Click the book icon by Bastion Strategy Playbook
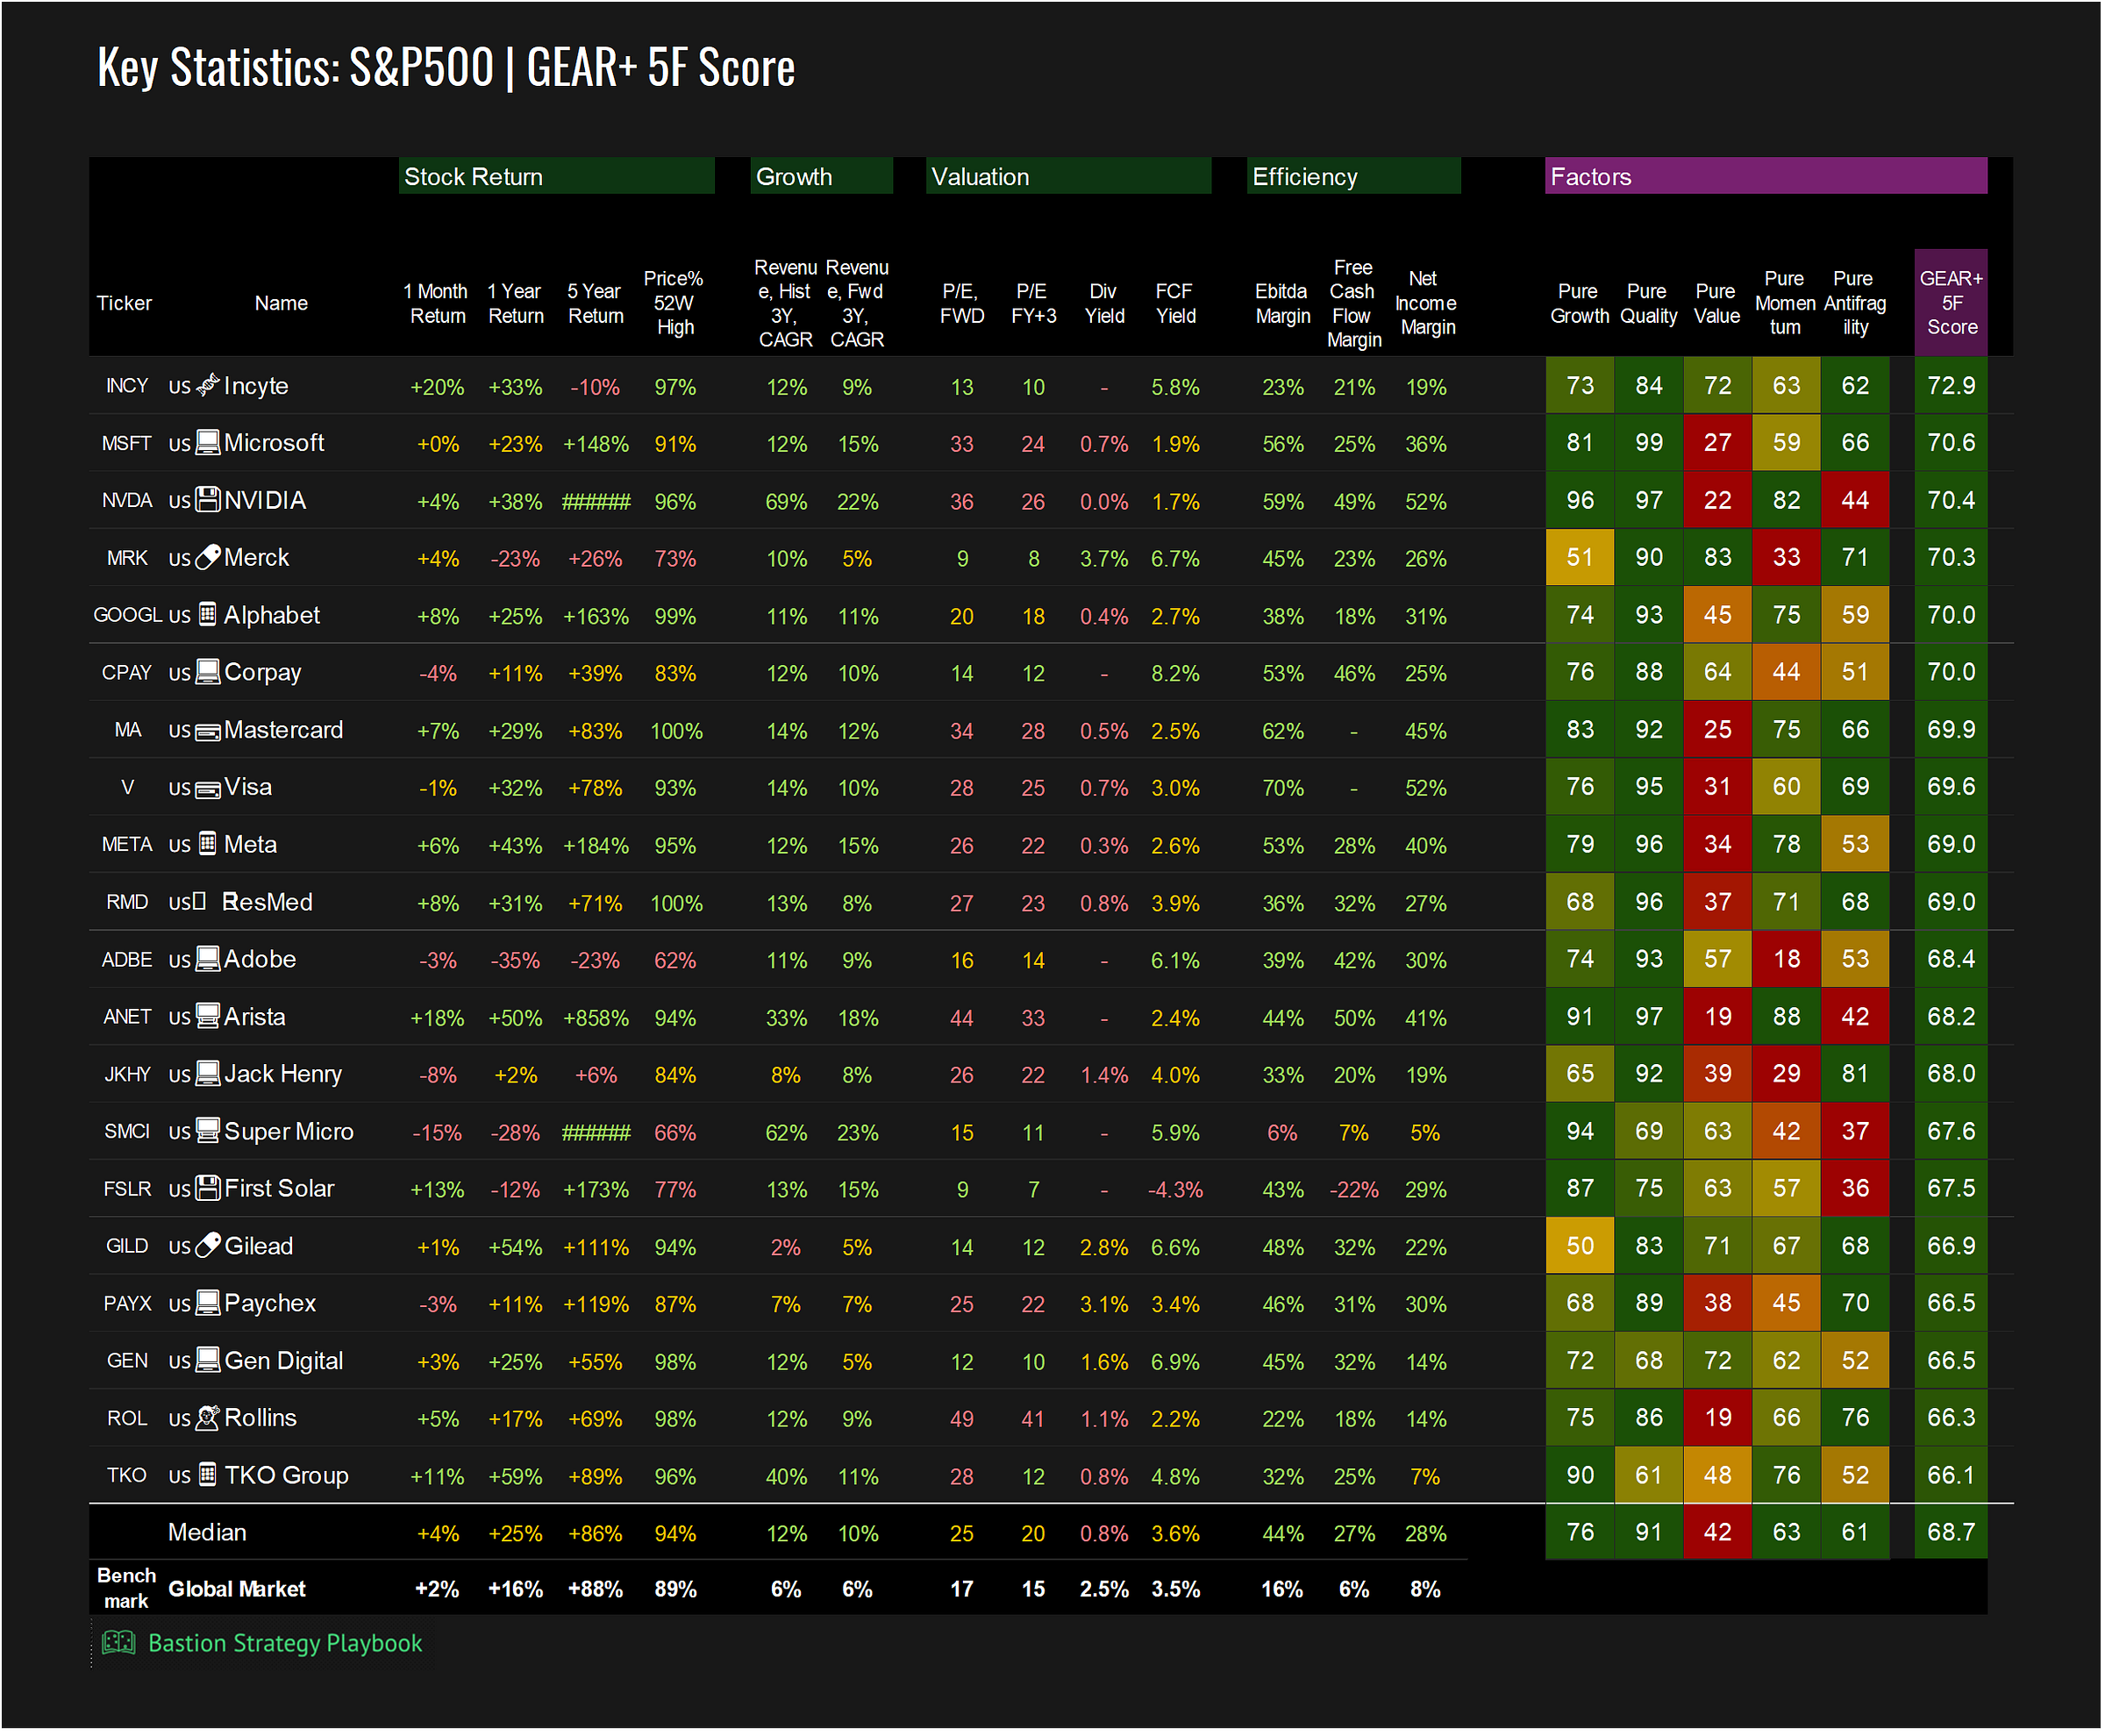This screenshot has height=1736, width=2105. pyautogui.click(x=119, y=1643)
